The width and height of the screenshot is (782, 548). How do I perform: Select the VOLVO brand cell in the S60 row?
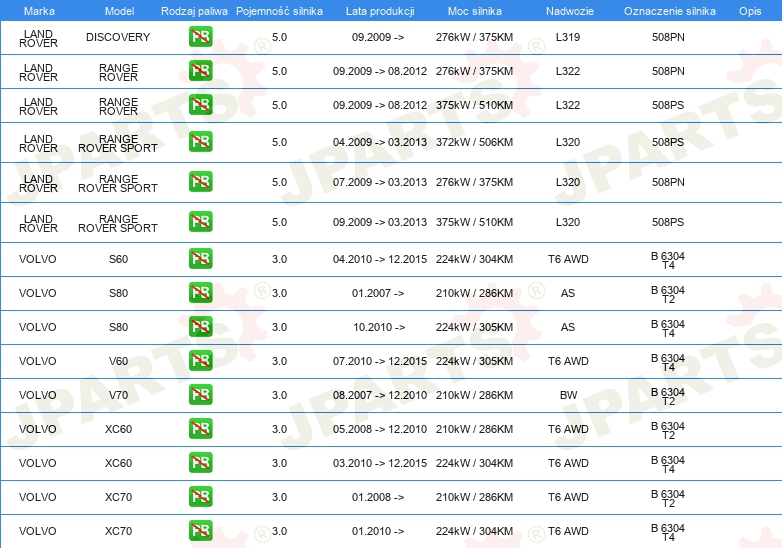point(38,259)
